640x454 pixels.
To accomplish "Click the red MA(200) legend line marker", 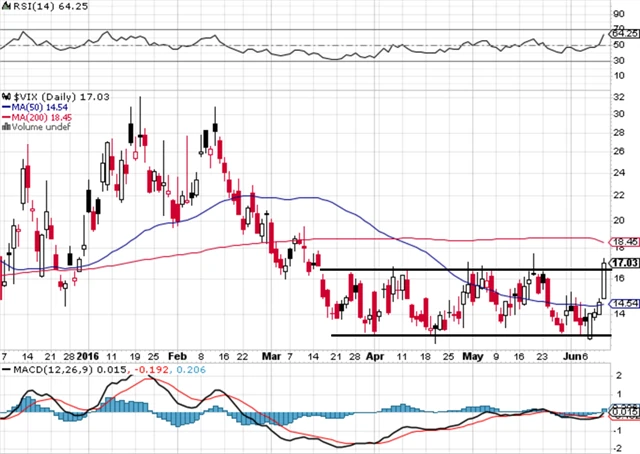I will [5, 117].
